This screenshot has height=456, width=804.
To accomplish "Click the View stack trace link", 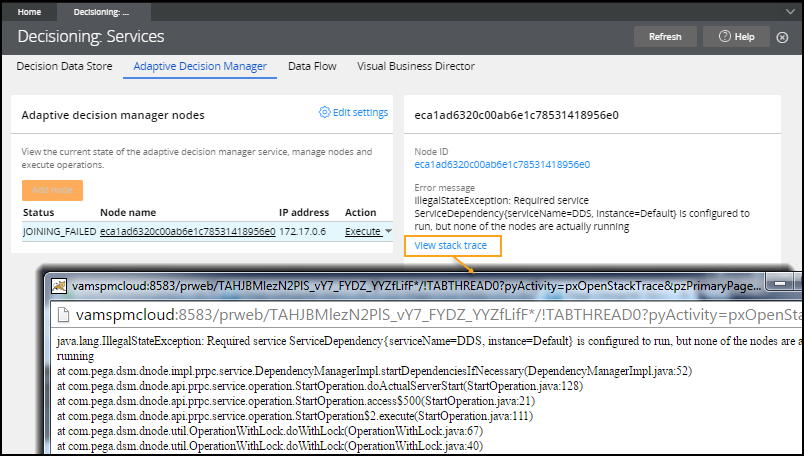I will (451, 245).
